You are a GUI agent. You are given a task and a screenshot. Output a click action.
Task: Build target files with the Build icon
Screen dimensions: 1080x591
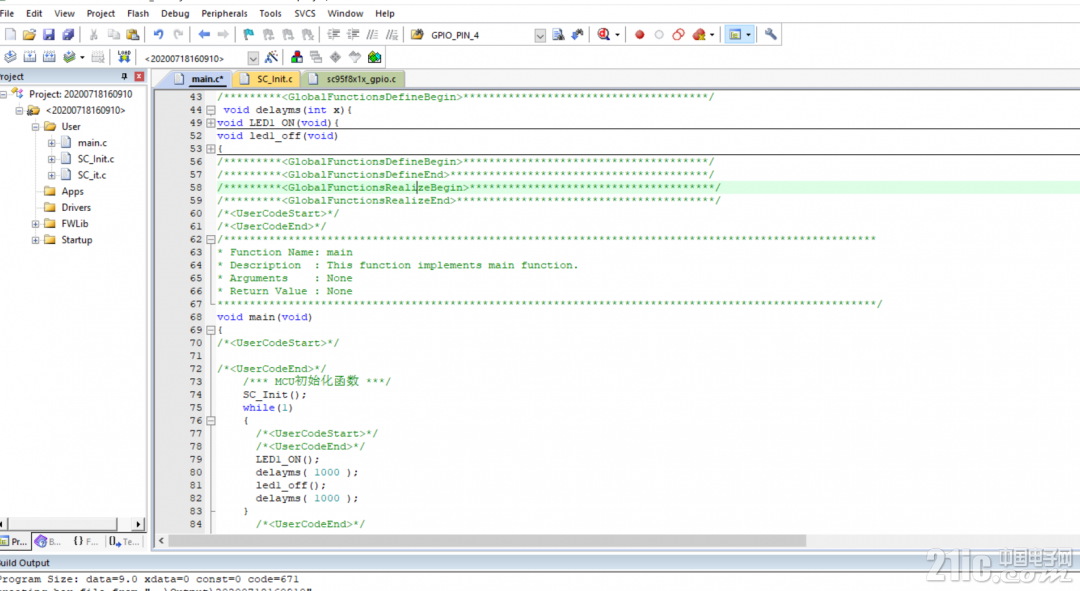tap(30, 57)
